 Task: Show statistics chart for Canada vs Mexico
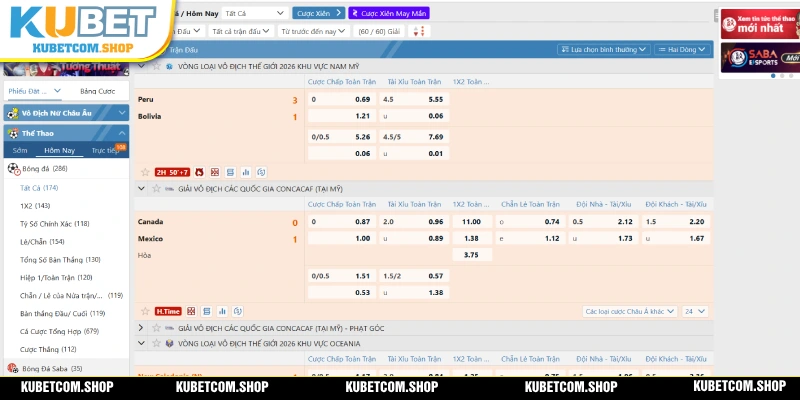coord(222,311)
